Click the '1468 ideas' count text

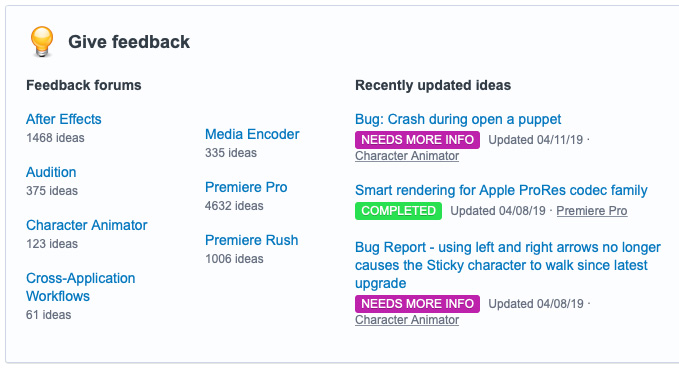pyautogui.click(x=55, y=138)
